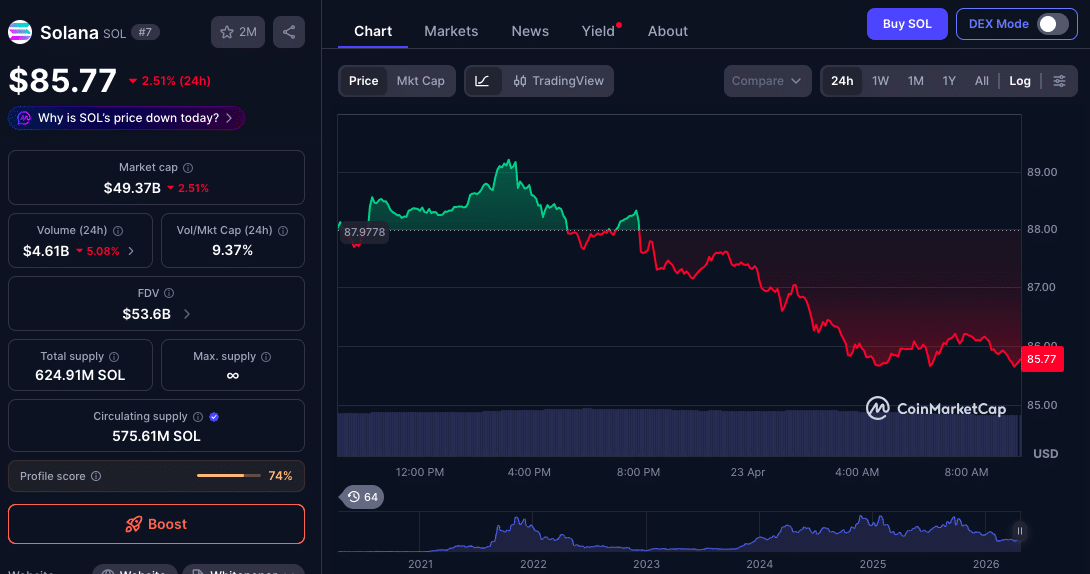Click Max. supply info icon
This screenshot has width=1090, height=574.
click(x=266, y=356)
